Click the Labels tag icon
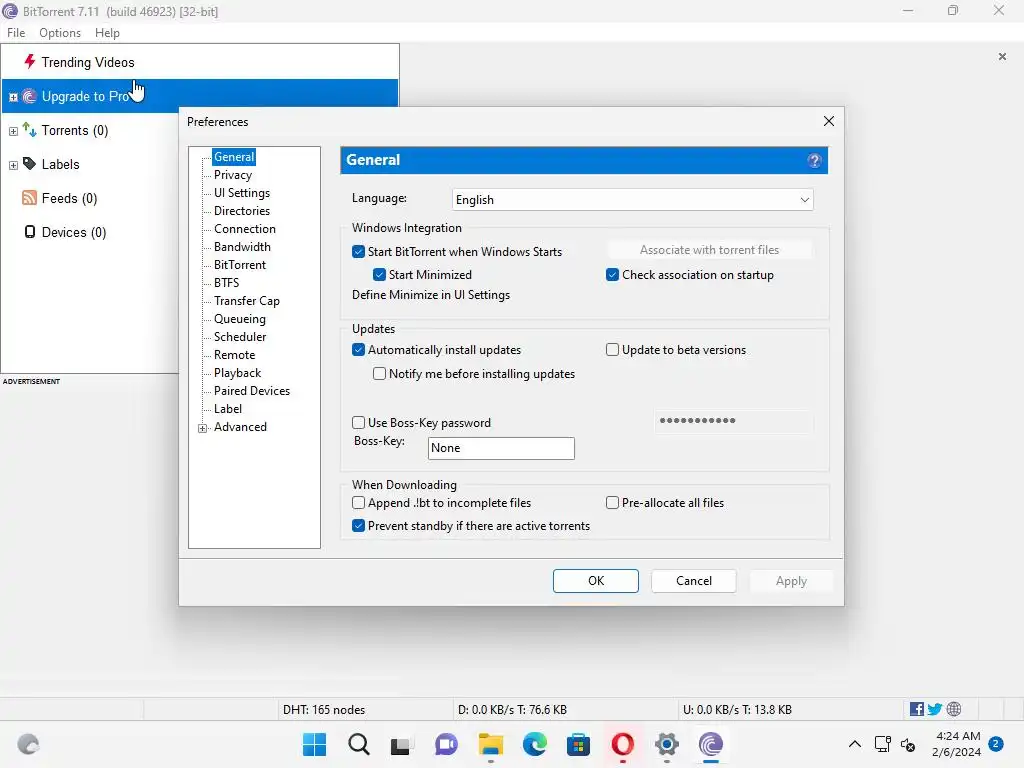Image resolution: width=1024 pixels, height=768 pixels. 29,163
